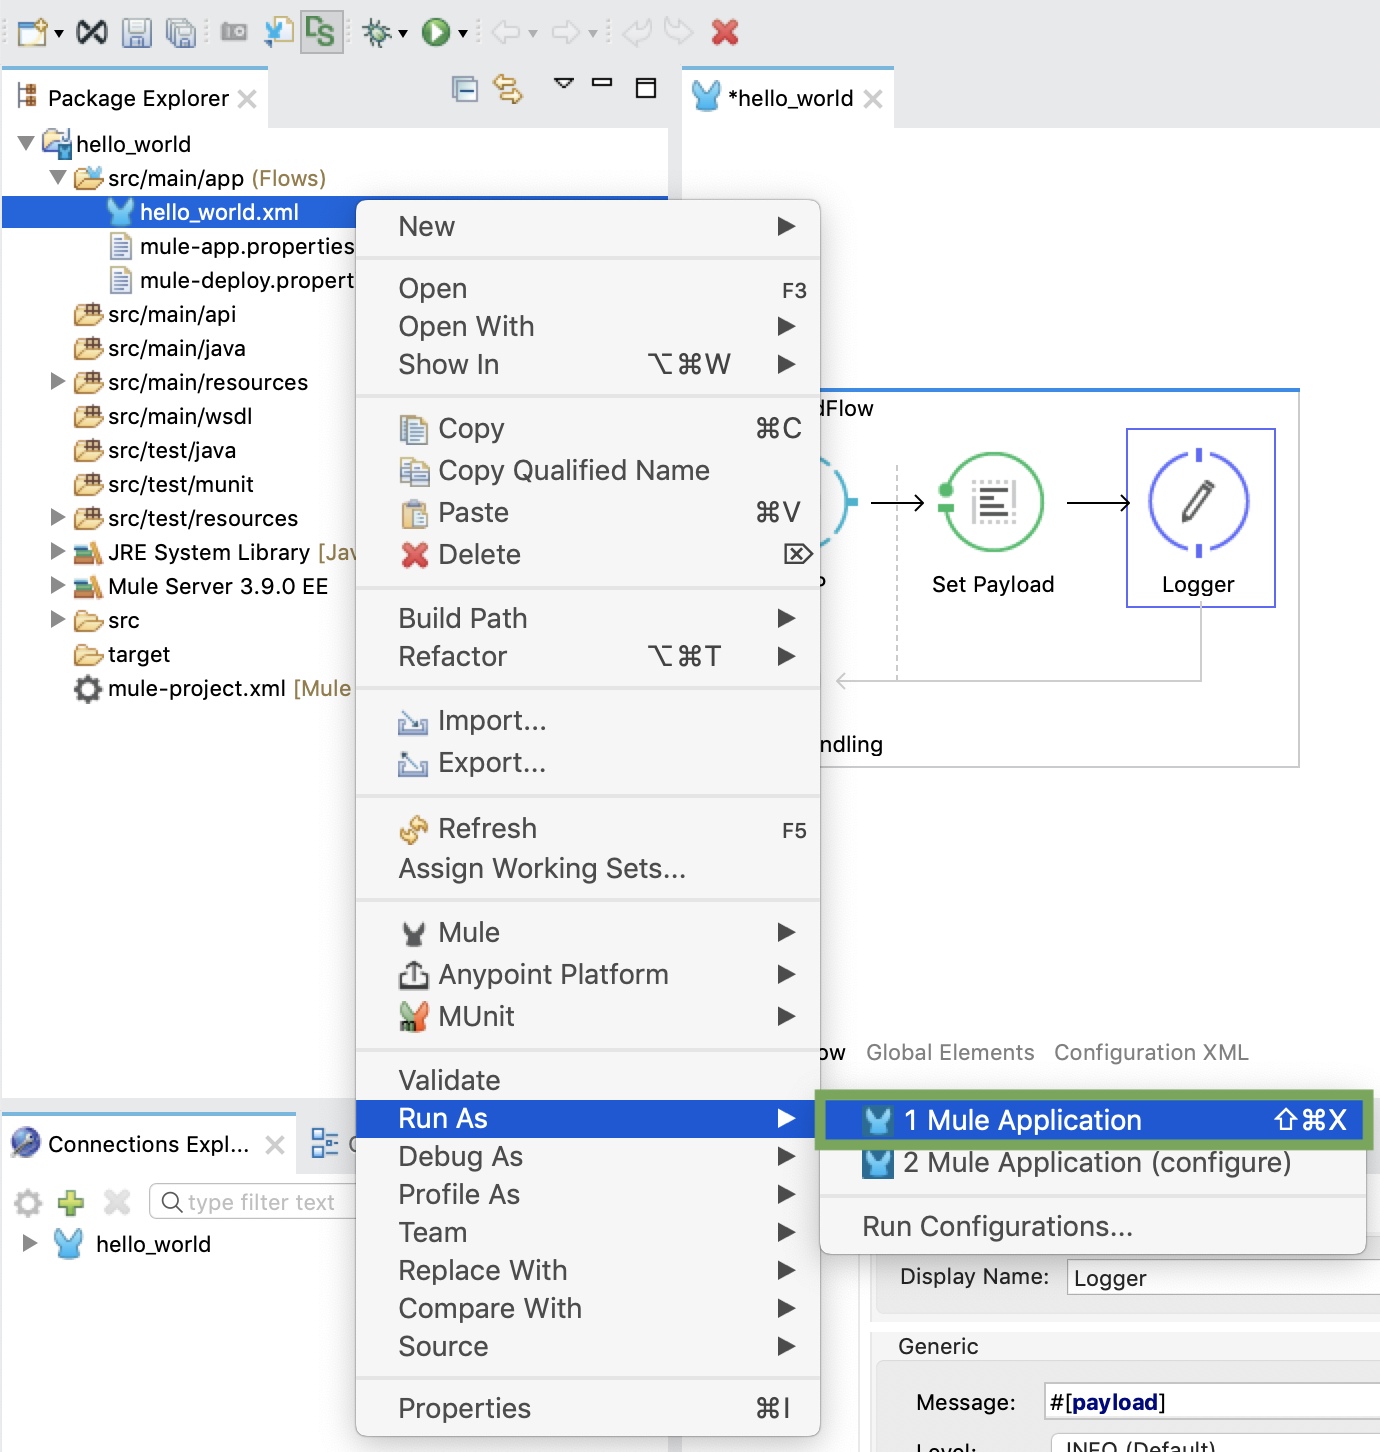Image resolution: width=1380 pixels, height=1452 pixels.
Task: Switch to the Global Elements tab
Action: 950,1052
